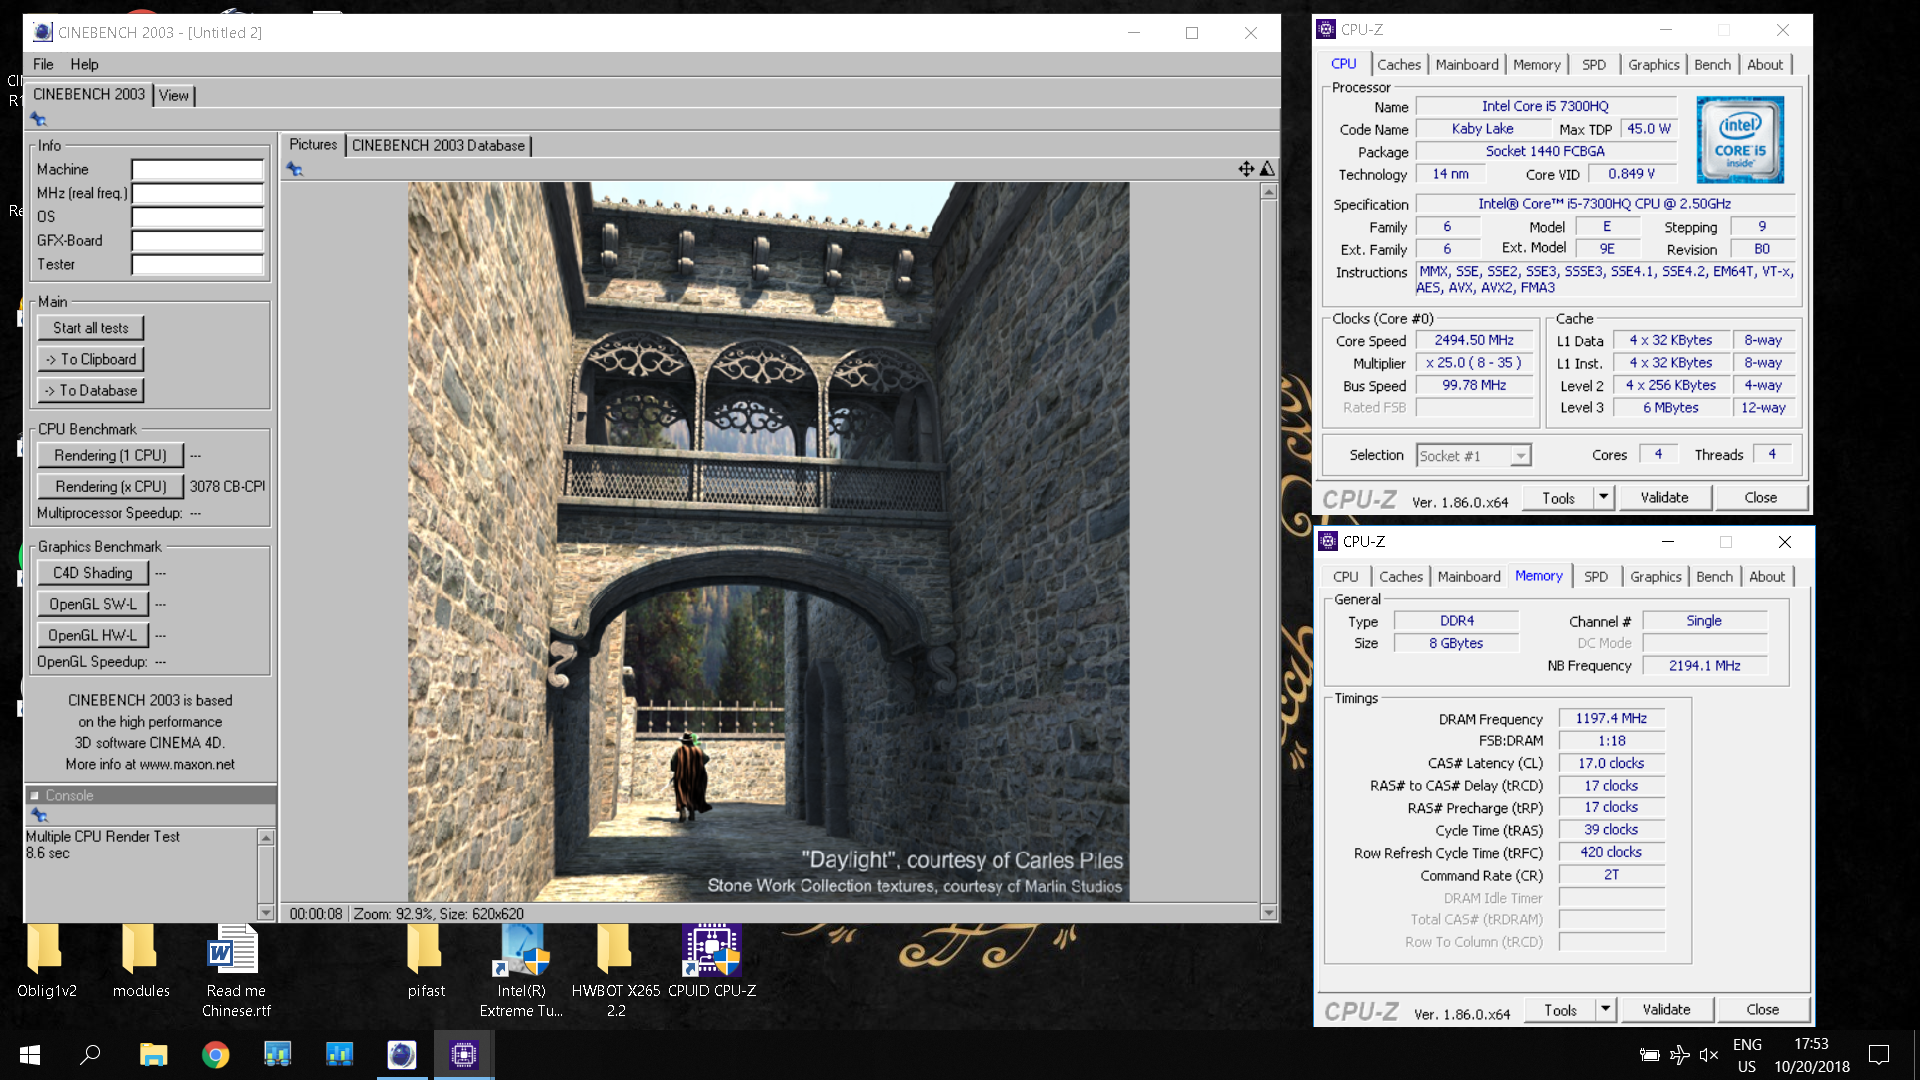This screenshot has height=1080, width=1920.
Task: Click the pin icon below CINEBENCH 2003 tab
Action: pos(38,119)
